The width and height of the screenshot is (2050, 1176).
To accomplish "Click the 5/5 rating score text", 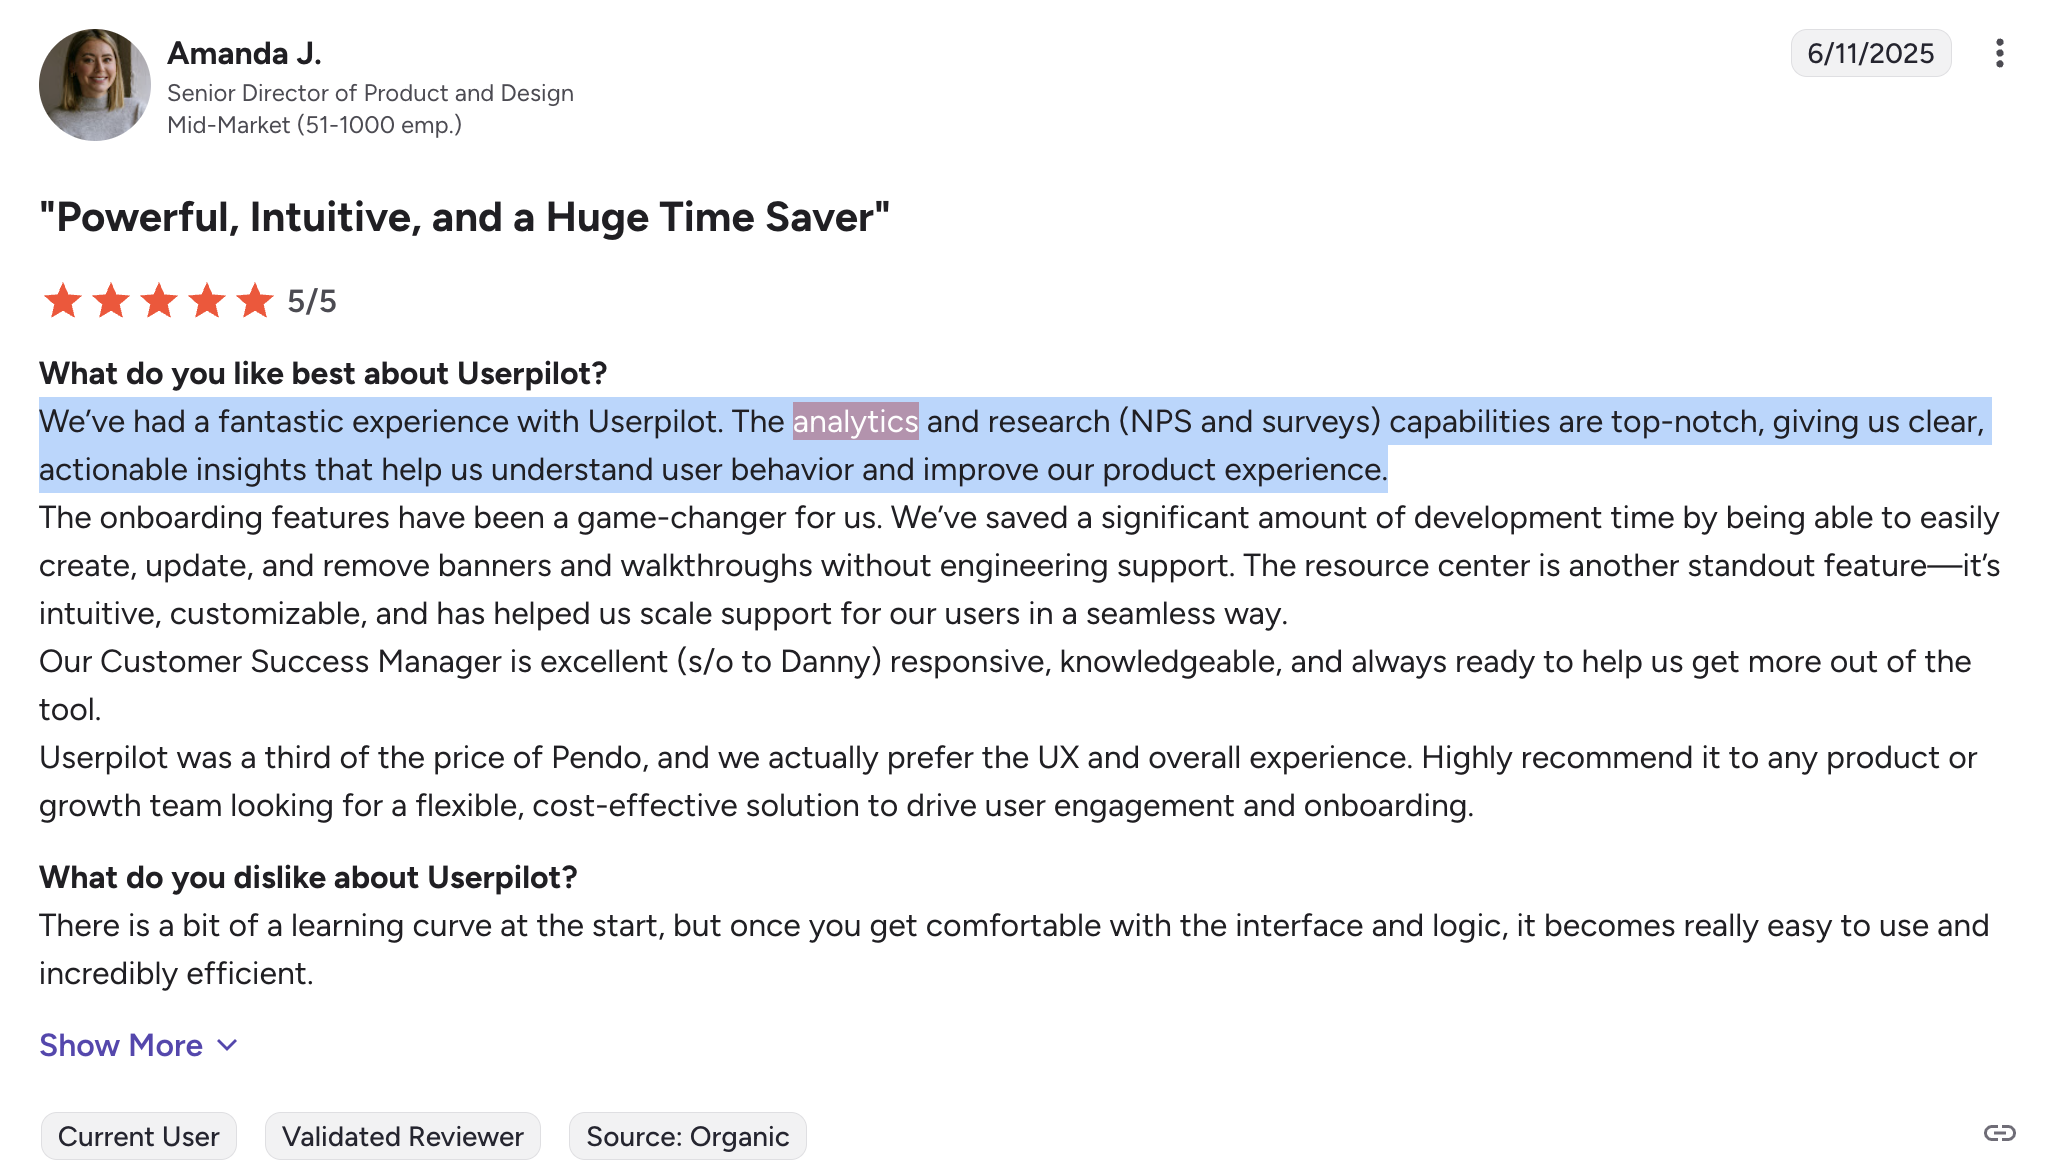I will 312,301.
